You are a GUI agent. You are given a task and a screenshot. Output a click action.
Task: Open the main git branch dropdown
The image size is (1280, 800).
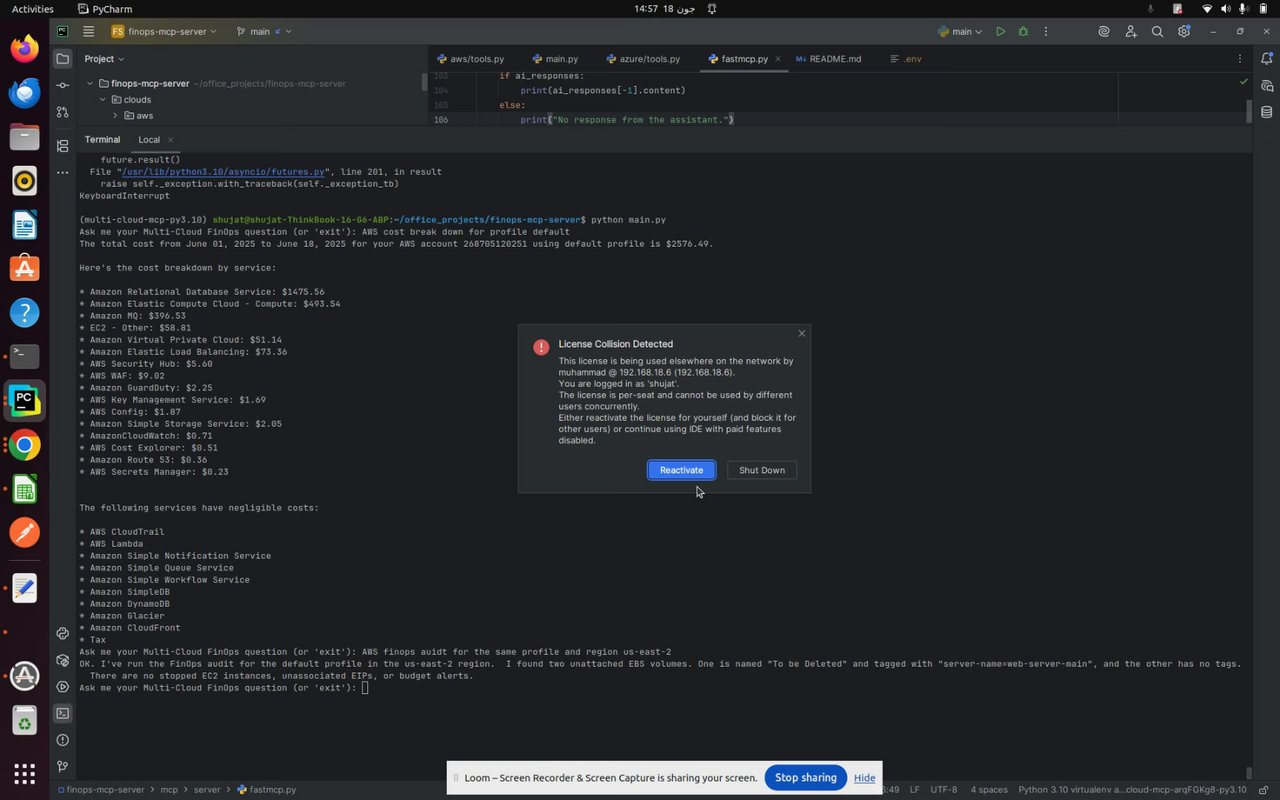[x=264, y=32]
